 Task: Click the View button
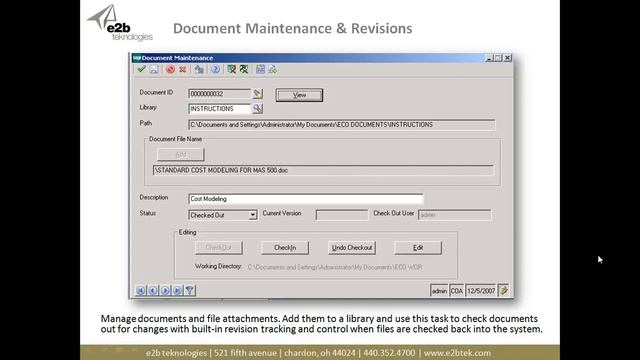(x=299, y=95)
